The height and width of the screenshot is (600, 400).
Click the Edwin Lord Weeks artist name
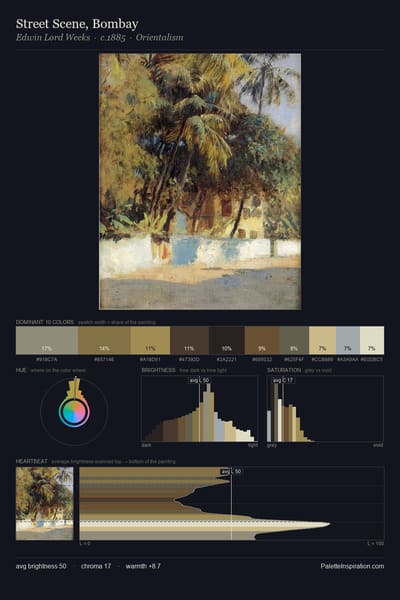pos(53,38)
